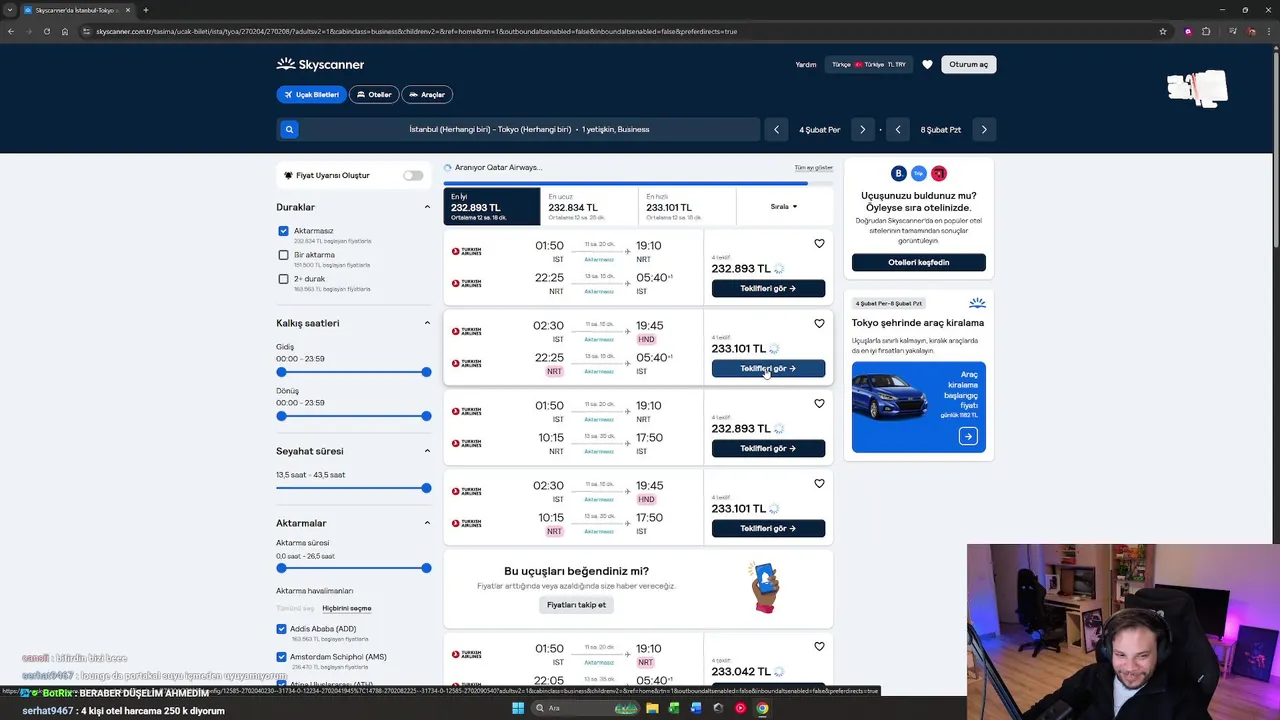Open new browser tab with plus icon
The width and height of the screenshot is (1280, 720).
pos(146,10)
